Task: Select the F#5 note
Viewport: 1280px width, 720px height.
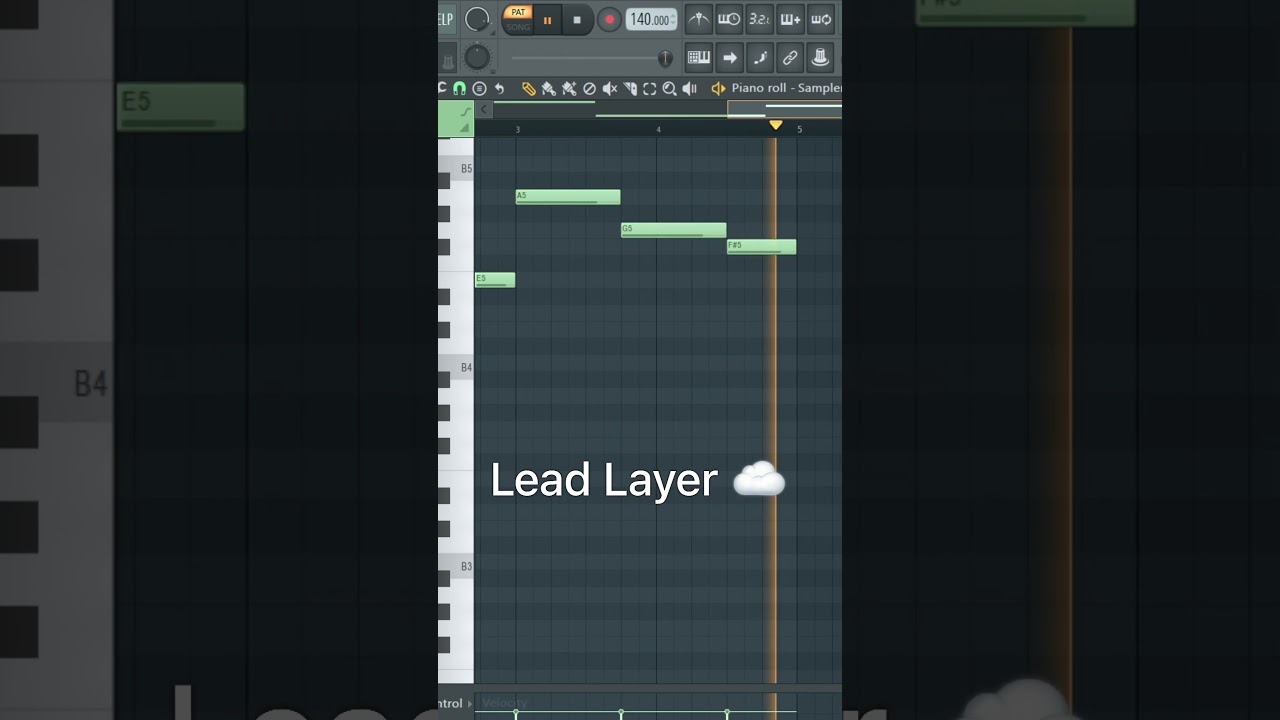Action: (x=762, y=247)
